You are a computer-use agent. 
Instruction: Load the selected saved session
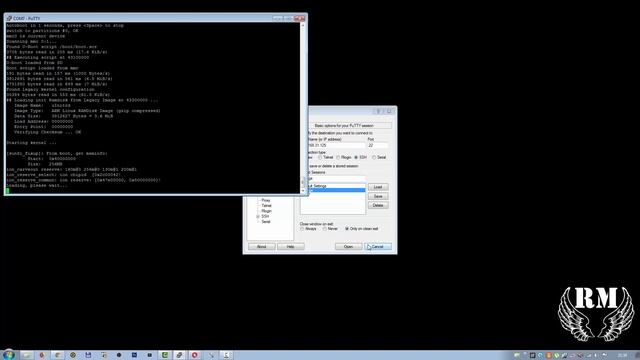(x=378, y=187)
